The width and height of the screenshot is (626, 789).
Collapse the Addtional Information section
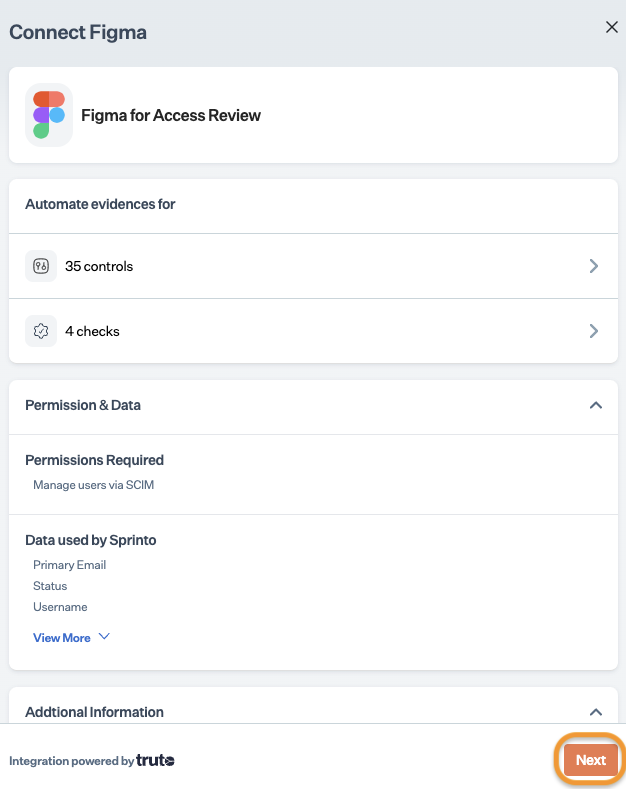596,712
